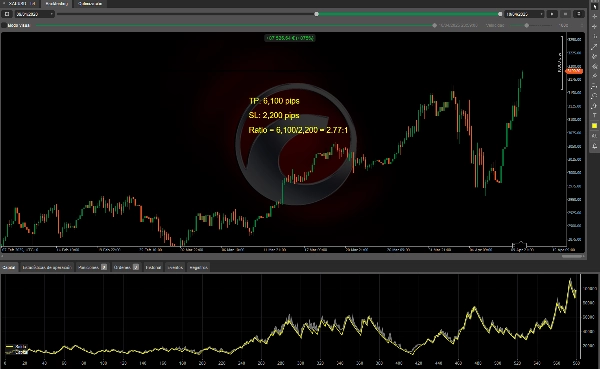Click the green profit label above the chart
The height and width of the screenshot is (369, 600).
pos(290,38)
